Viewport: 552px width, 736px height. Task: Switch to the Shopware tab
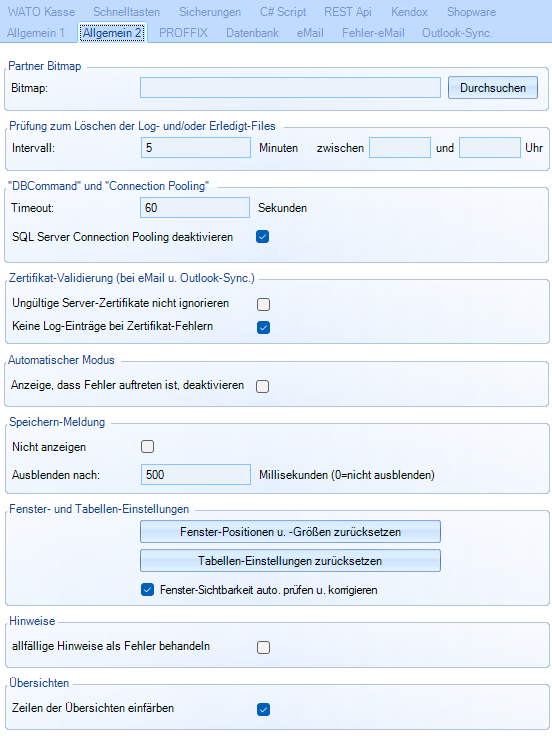coord(471,12)
